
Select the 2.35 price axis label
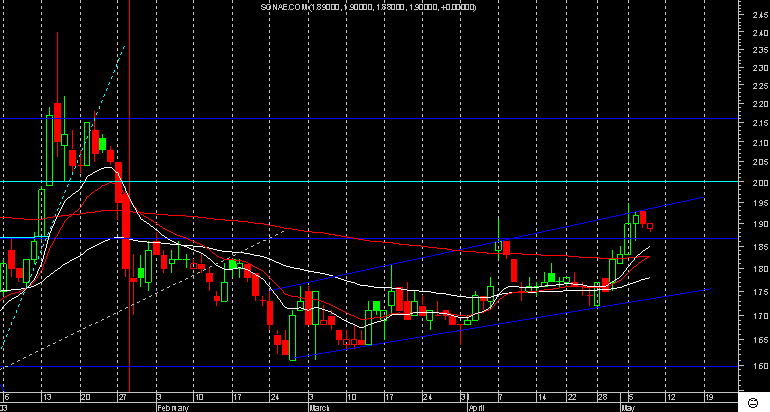click(760, 50)
